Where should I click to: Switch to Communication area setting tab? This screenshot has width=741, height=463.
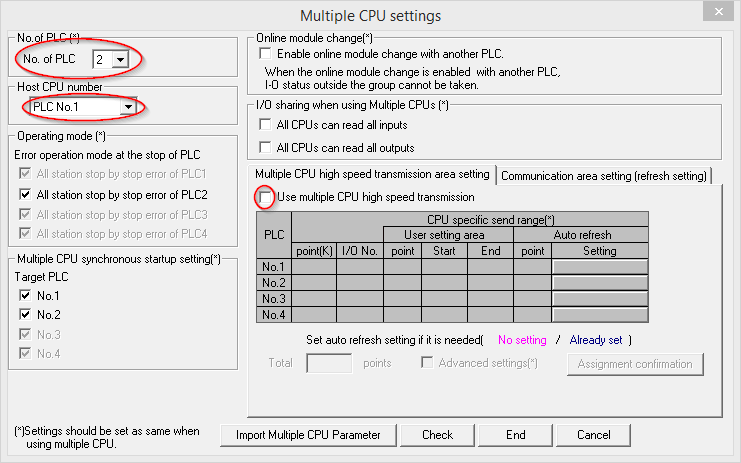coord(603,176)
